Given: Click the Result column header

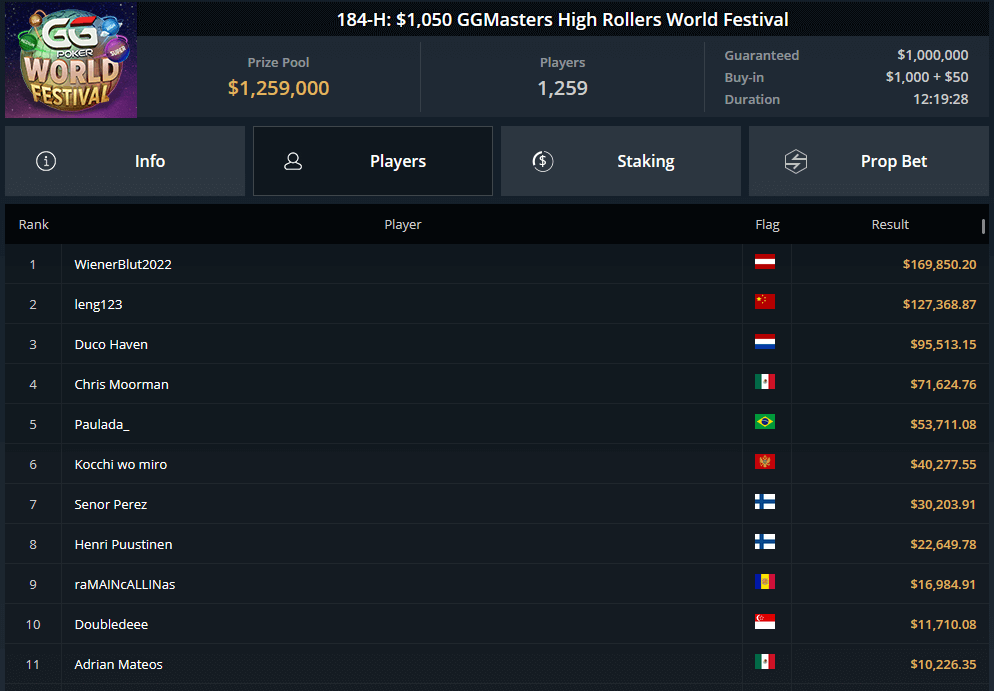Looking at the screenshot, I should pyautogui.click(x=890, y=224).
